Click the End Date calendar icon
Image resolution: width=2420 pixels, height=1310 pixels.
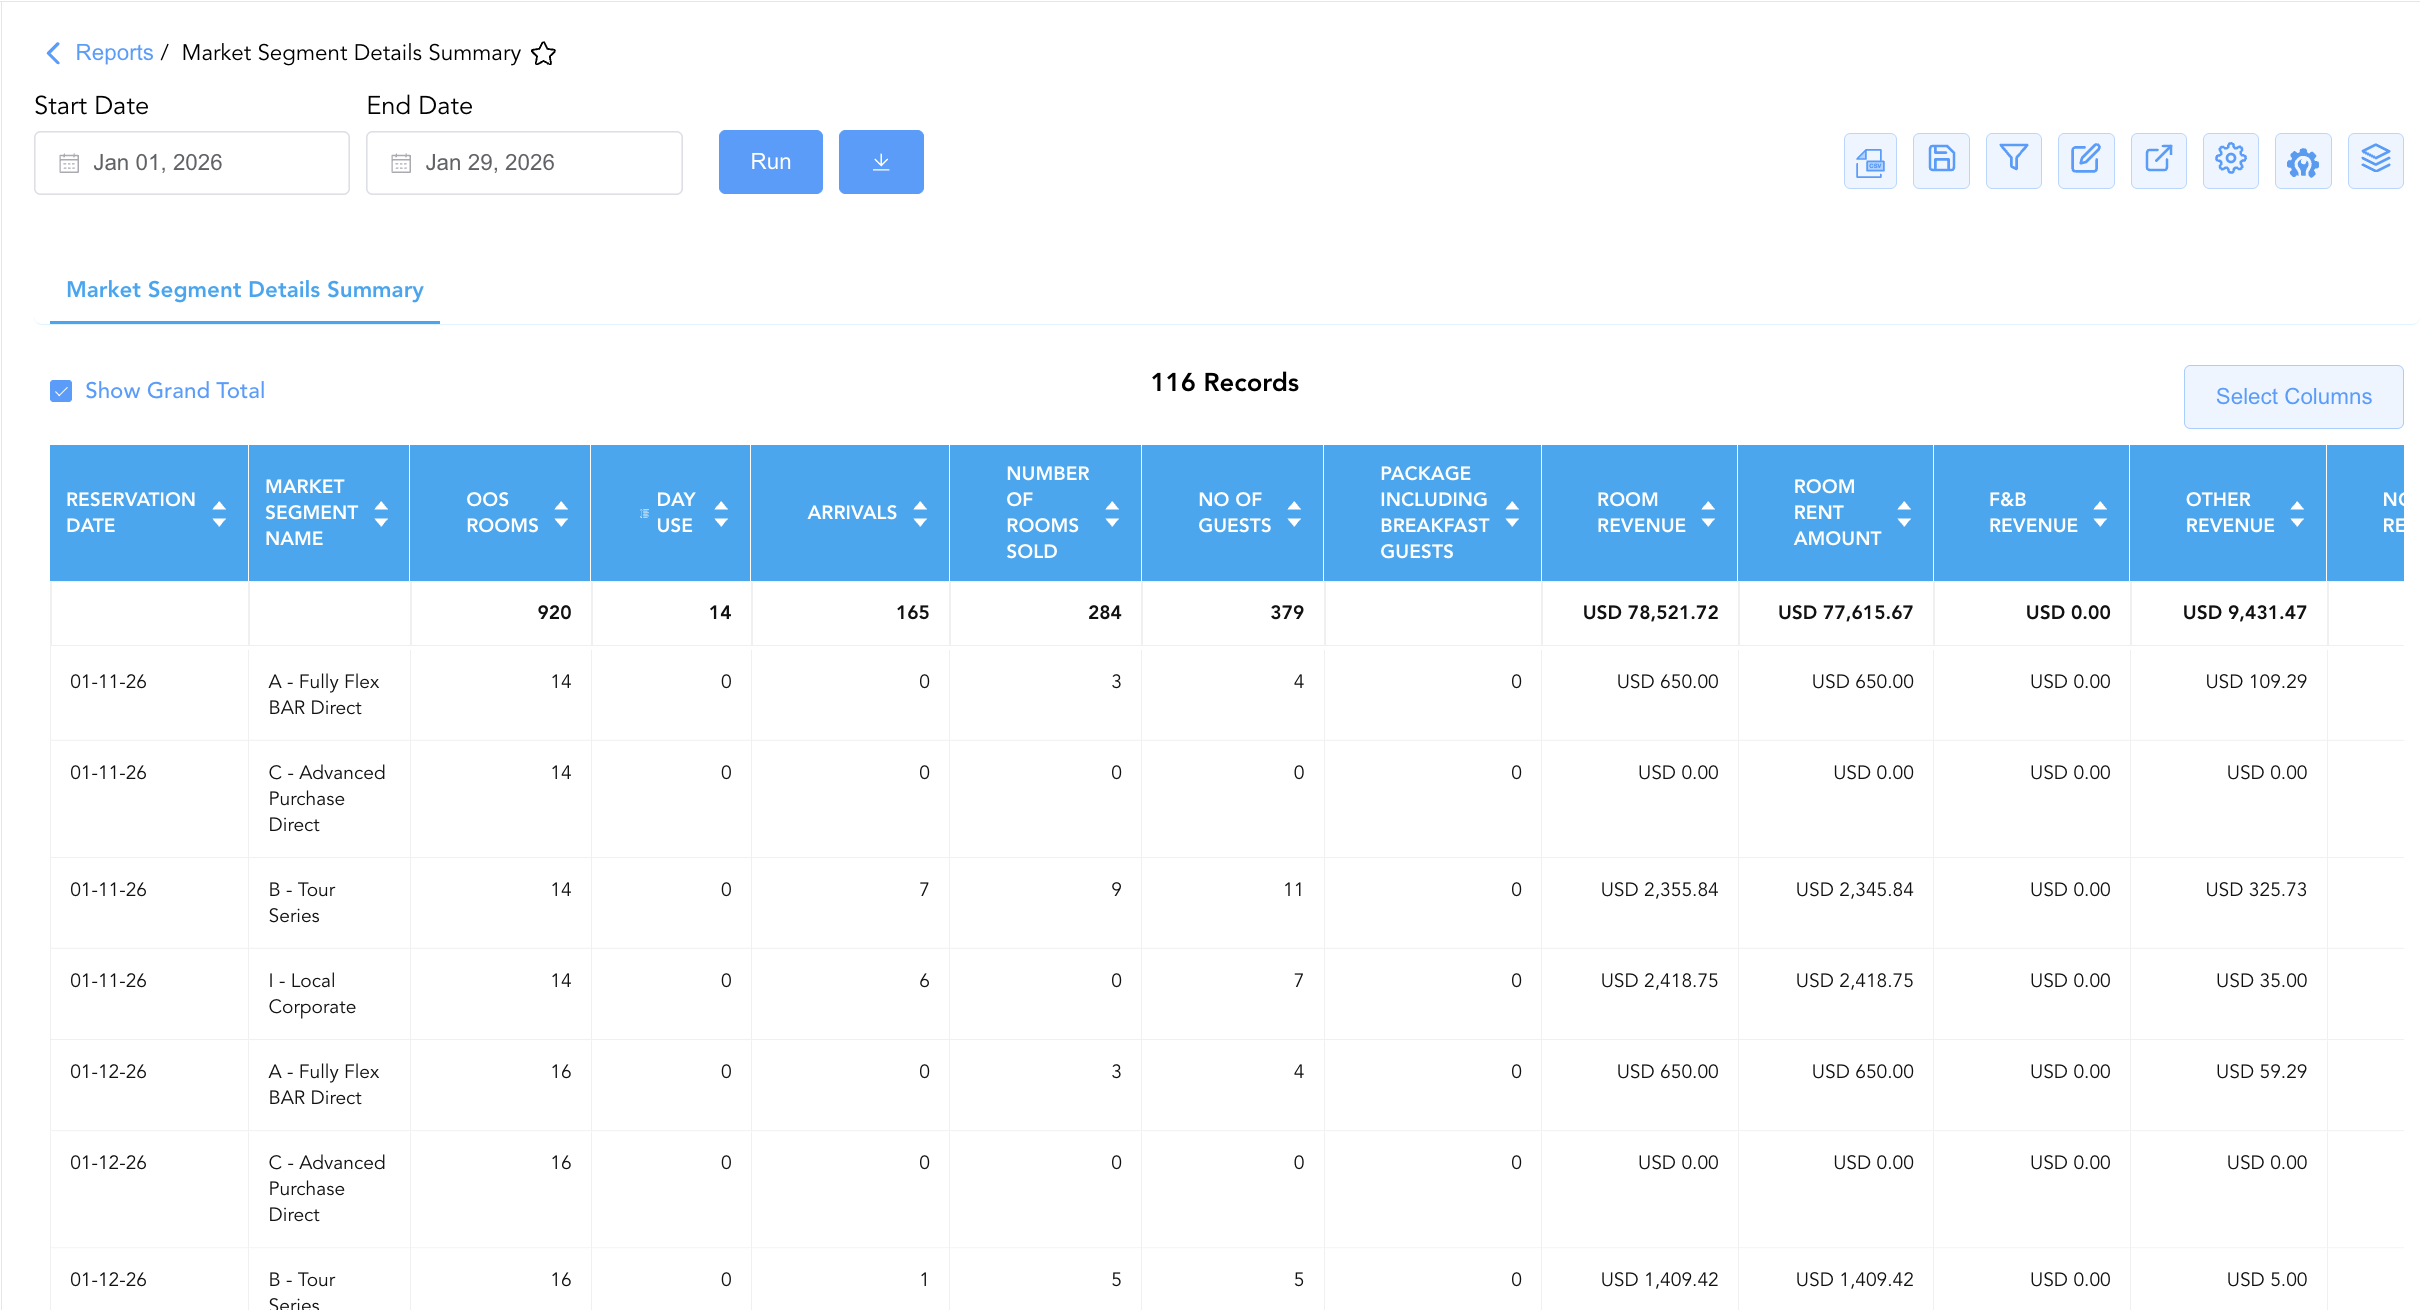tap(401, 163)
